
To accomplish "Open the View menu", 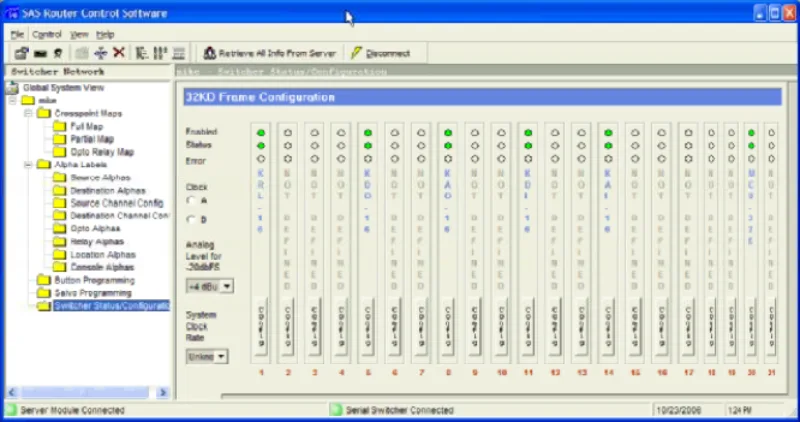I will pyautogui.click(x=79, y=34).
